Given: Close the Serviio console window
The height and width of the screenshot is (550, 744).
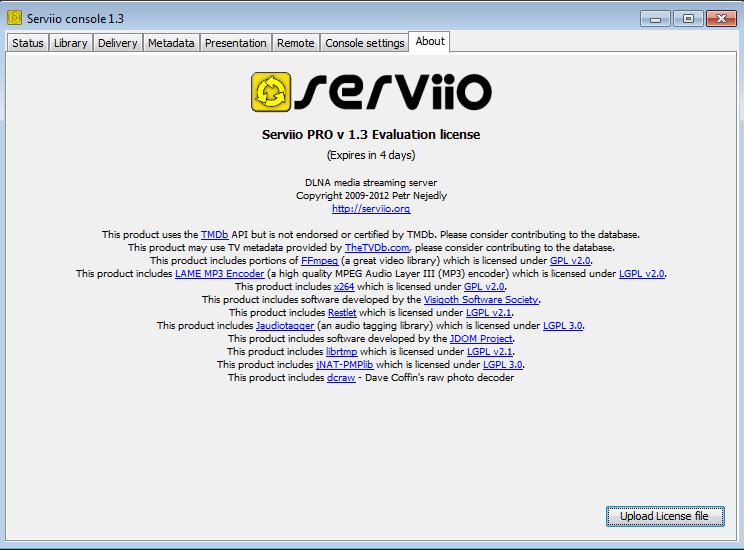Looking at the screenshot, I should tap(721, 19).
